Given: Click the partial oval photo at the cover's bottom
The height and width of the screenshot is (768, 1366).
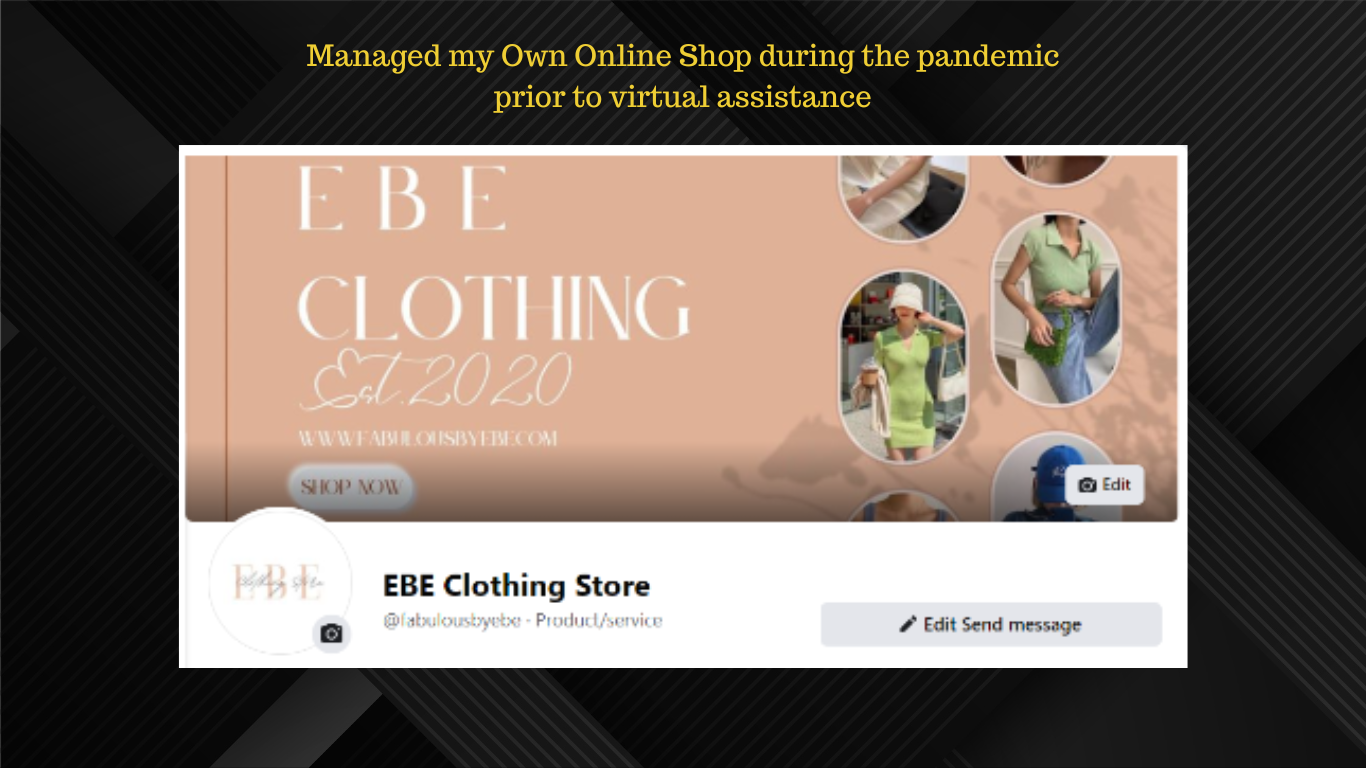Looking at the screenshot, I should pyautogui.click(x=903, y=507).
